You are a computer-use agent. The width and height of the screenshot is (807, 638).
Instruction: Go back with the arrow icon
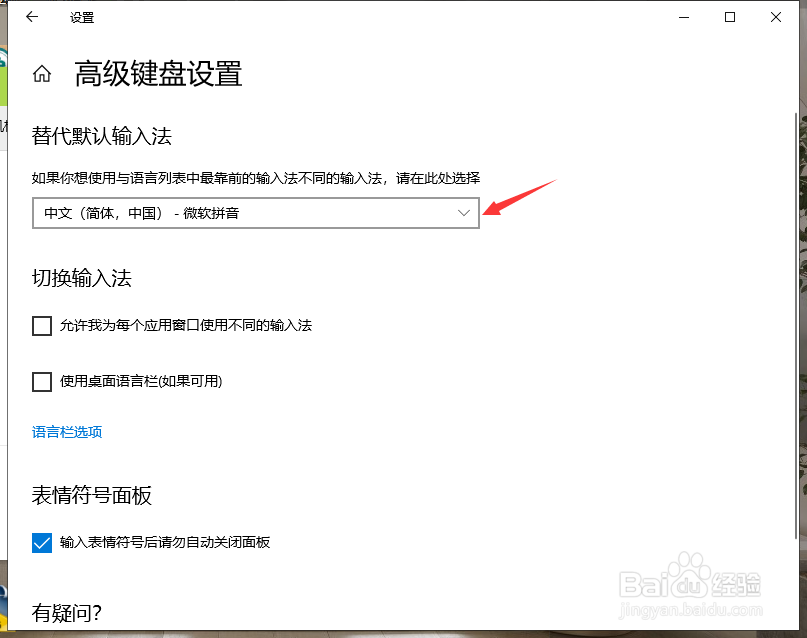[32, 17]
